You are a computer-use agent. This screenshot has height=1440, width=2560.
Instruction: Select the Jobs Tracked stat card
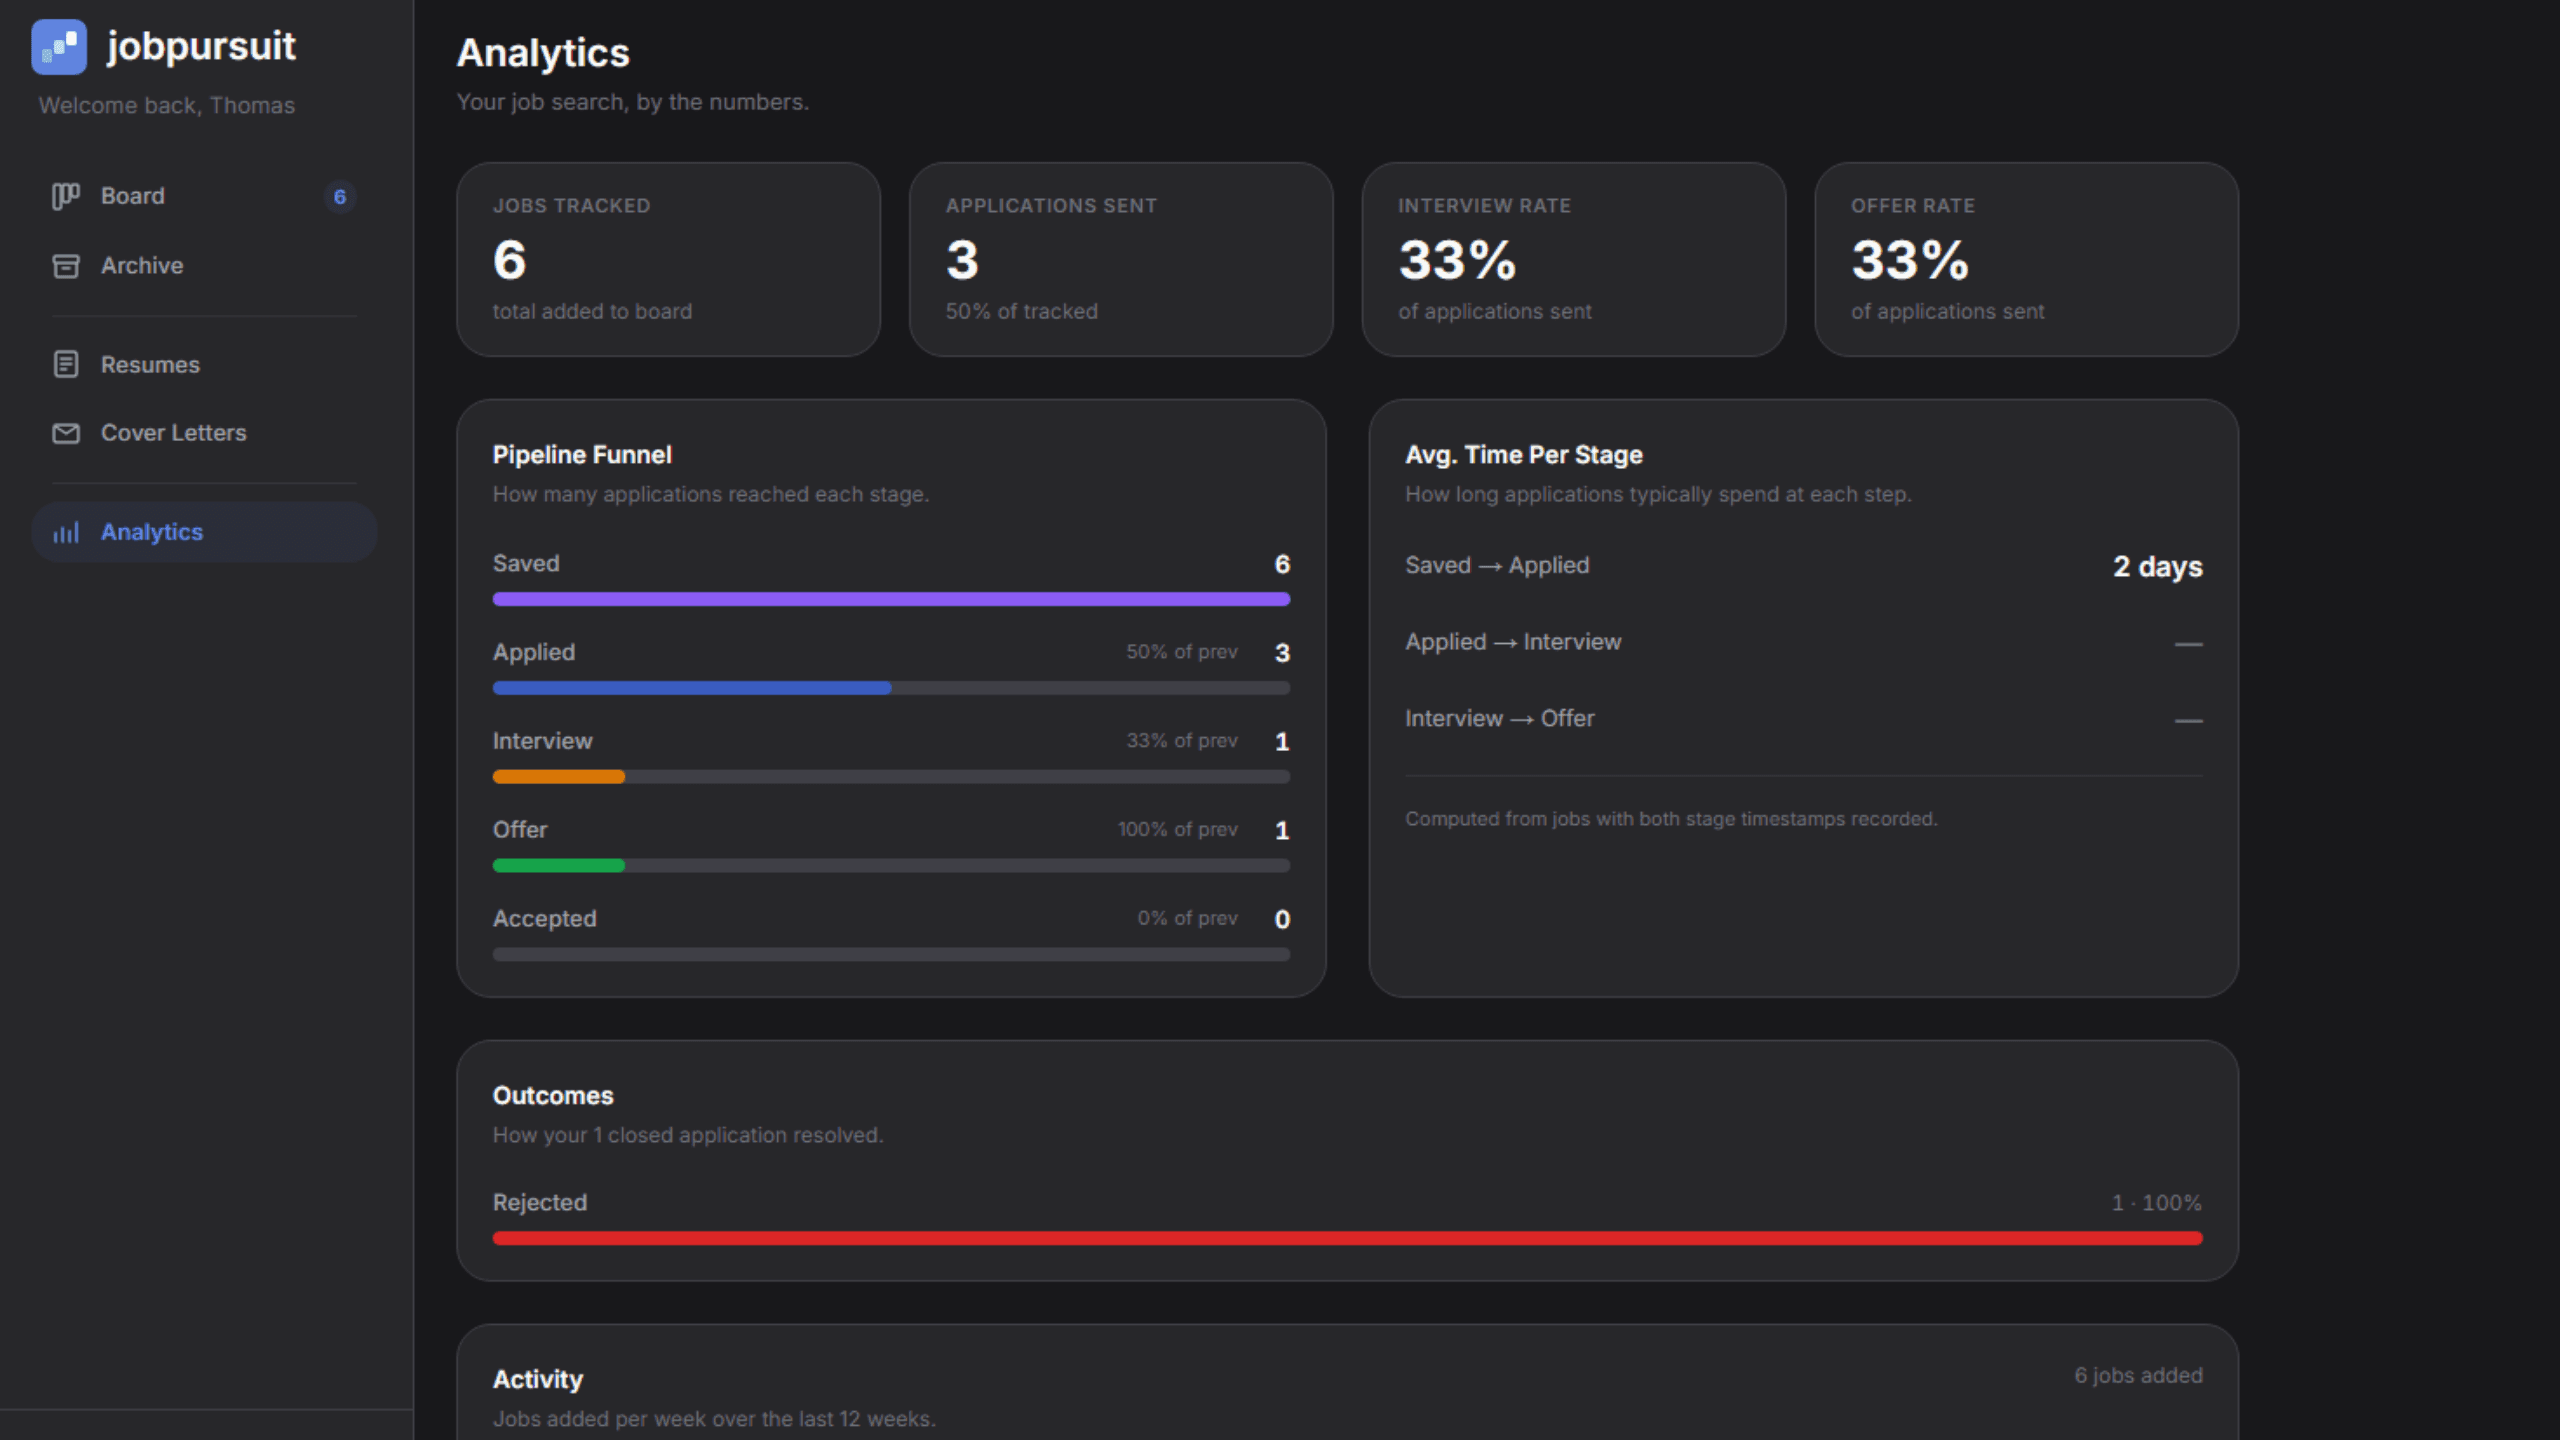coord(668,259)
